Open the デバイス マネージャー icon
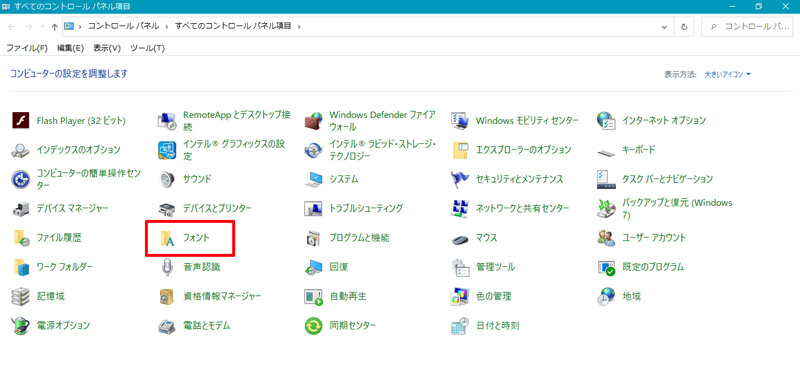The height and width of the screenshot is (369, 800). 21,208
